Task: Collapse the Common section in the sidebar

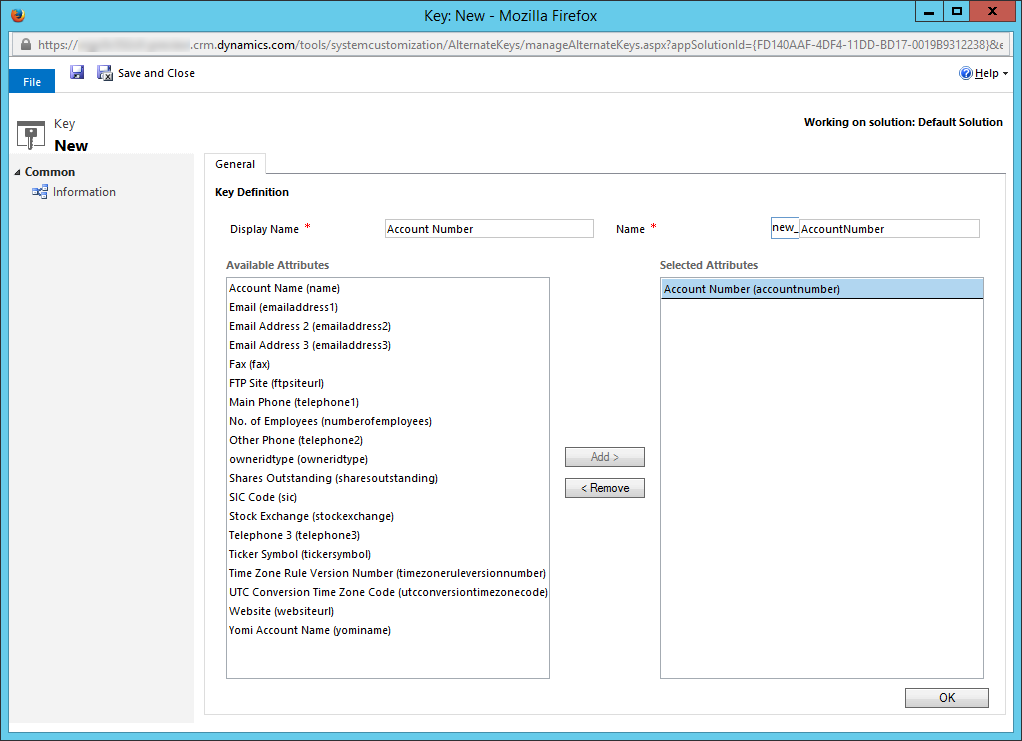Action: click(x=16, y=171)
